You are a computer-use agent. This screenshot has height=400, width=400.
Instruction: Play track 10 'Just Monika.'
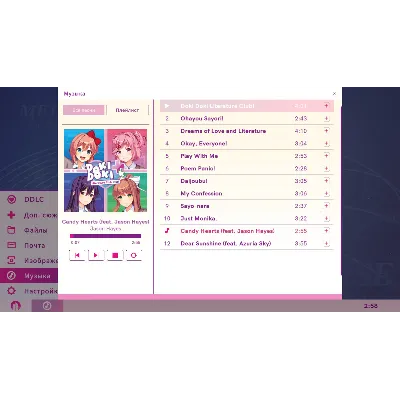[247, 219]
